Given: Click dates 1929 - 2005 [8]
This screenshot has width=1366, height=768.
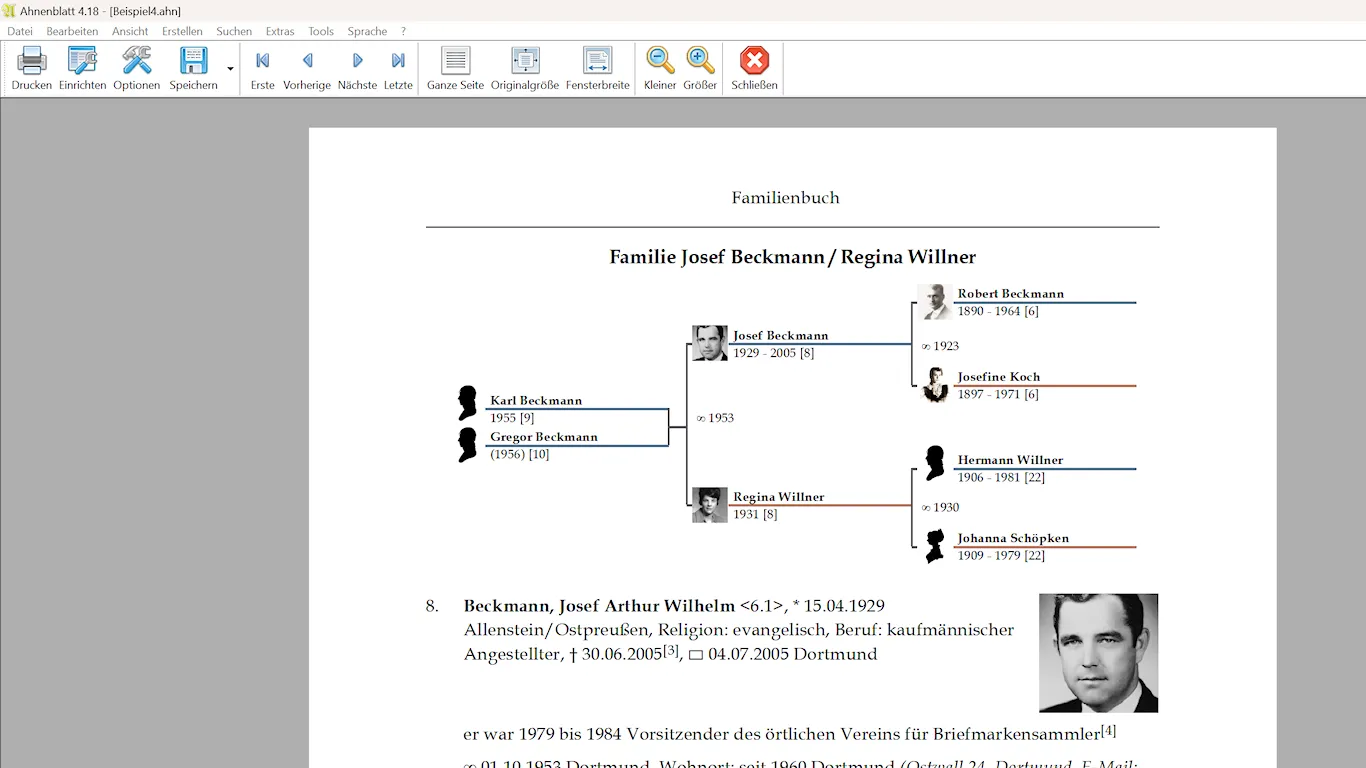Looking at the screenshot, I should coord(774,353).
